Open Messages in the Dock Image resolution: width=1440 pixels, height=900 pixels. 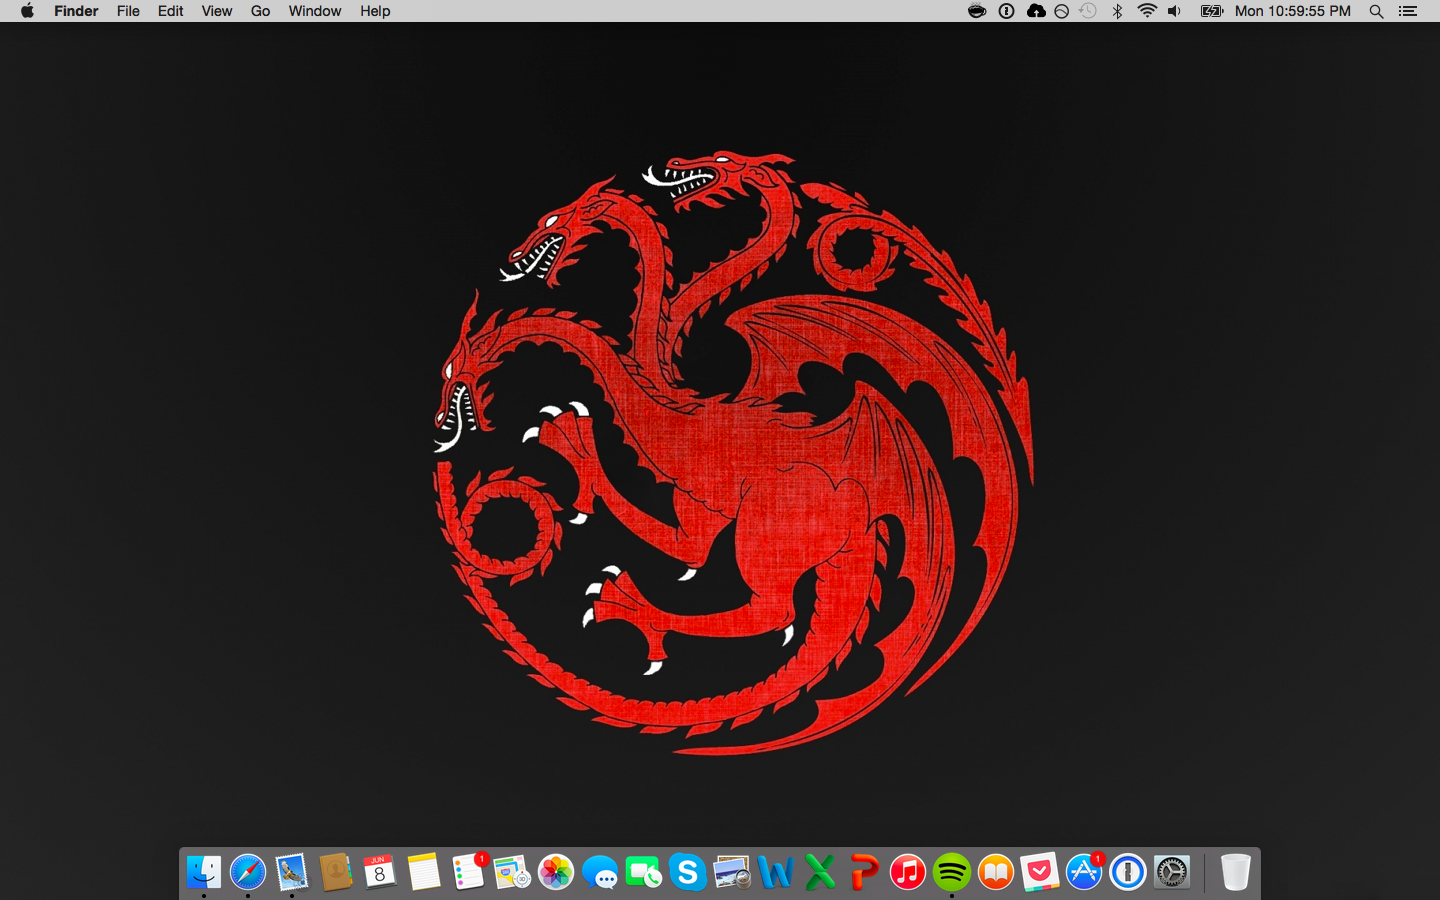(x=600, y=872)
